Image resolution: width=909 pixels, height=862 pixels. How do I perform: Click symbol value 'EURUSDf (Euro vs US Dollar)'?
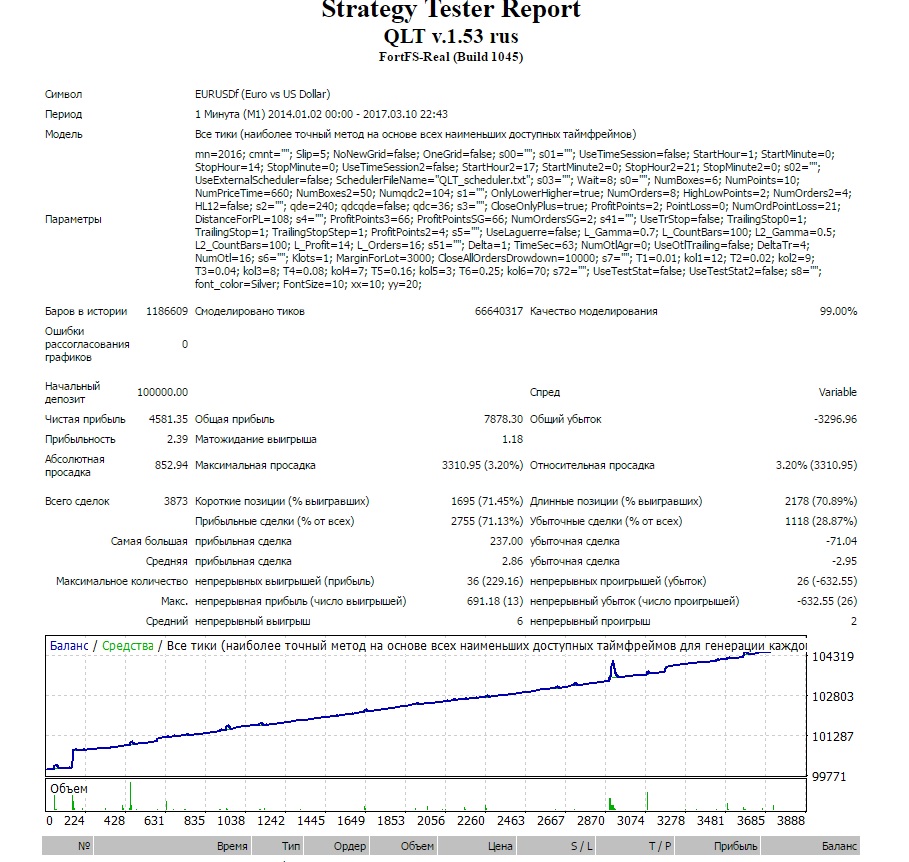[x=263, y=94]
